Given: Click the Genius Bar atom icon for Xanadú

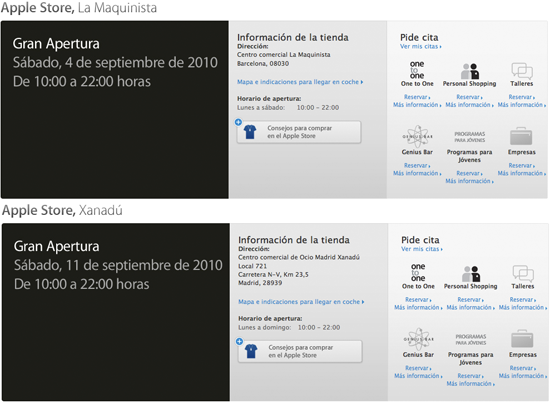Looking at the screenshot, I should (x=418, y=339).
